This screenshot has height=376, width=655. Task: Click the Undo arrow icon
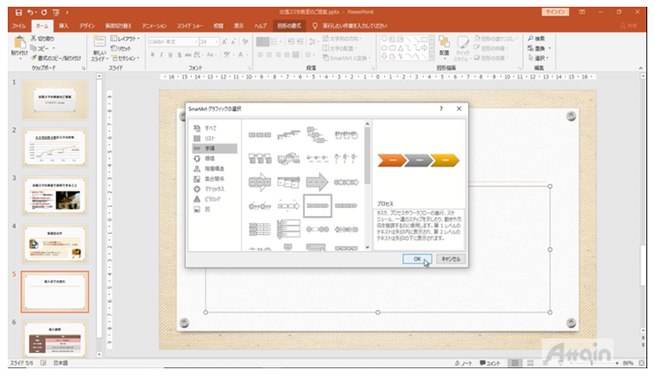click(x=30, y=13)
